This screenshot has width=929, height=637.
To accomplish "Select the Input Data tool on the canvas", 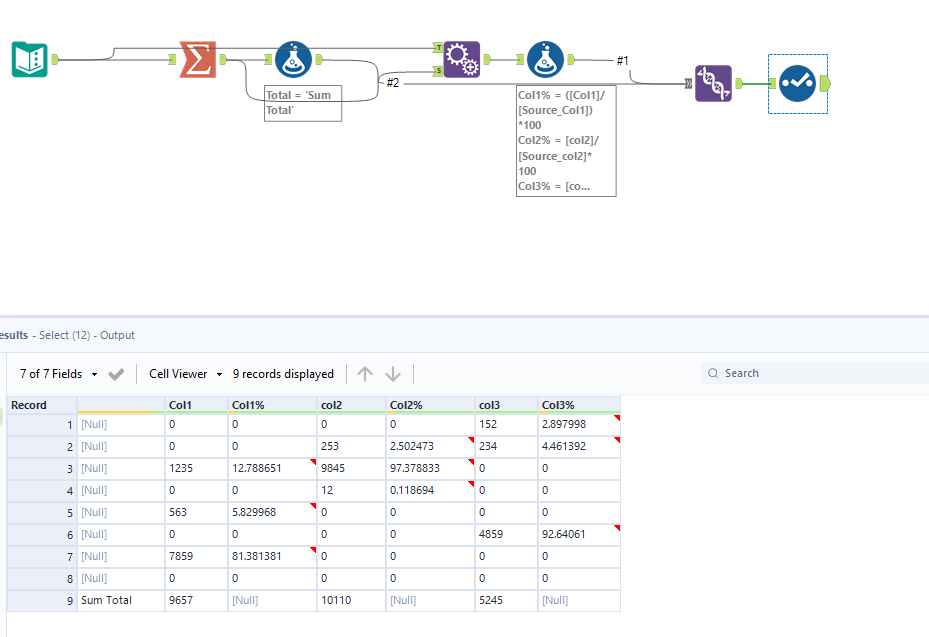I will pos(29,59).
